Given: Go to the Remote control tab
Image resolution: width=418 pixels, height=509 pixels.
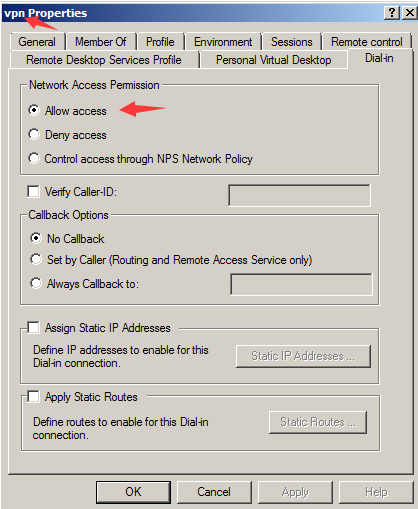Looking at the screenshot, I should pyautogui.click(x=367, y=42).
